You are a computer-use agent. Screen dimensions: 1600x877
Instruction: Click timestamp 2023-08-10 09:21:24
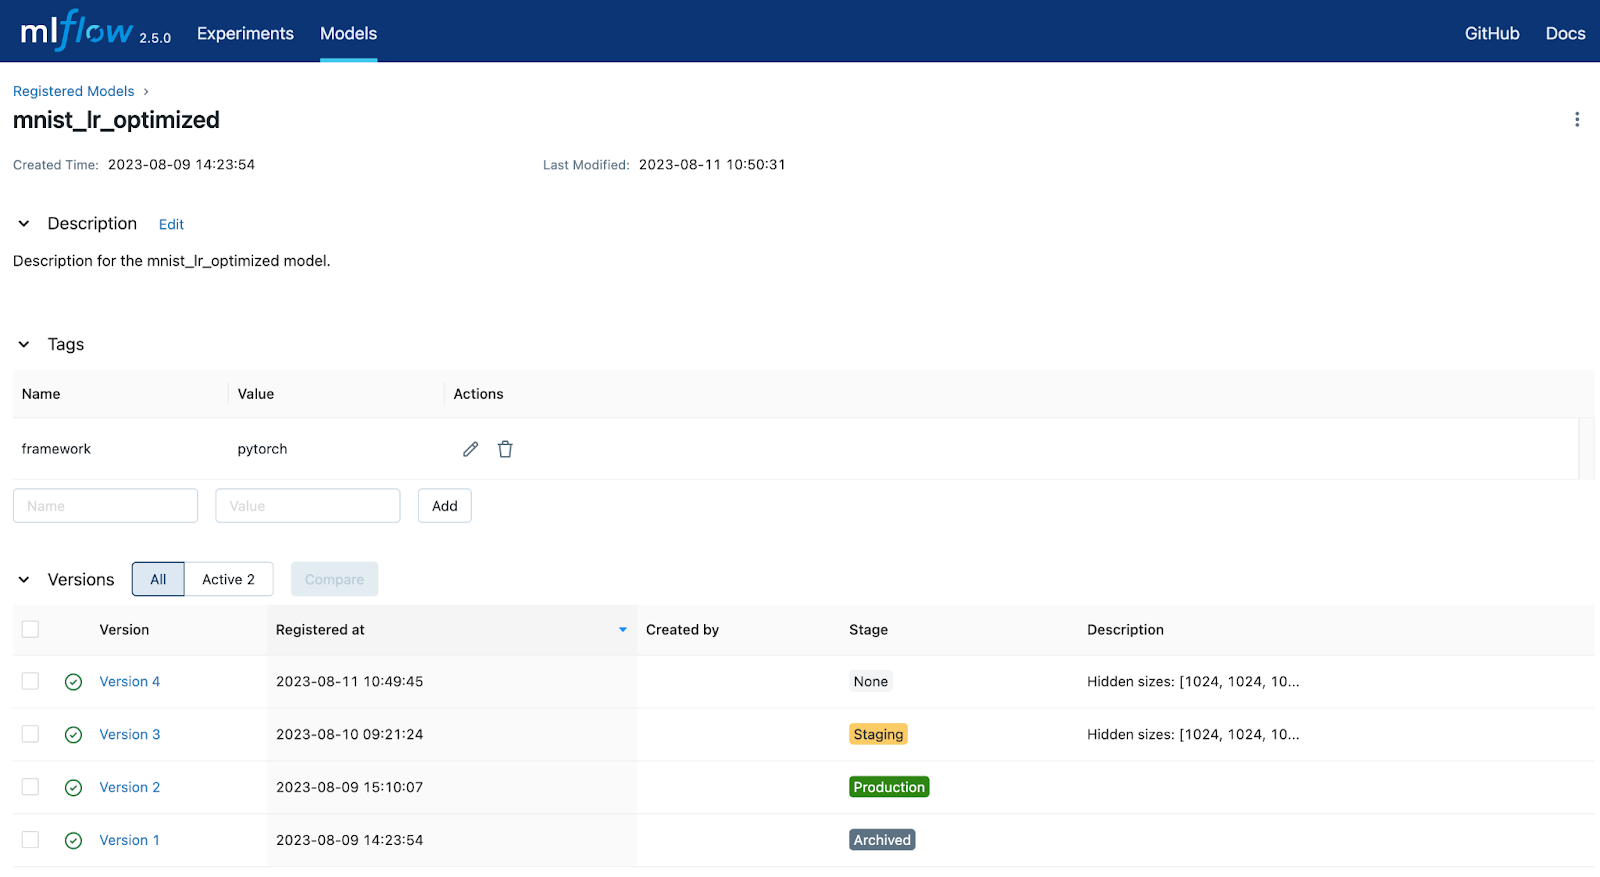[x=349, y=734]
